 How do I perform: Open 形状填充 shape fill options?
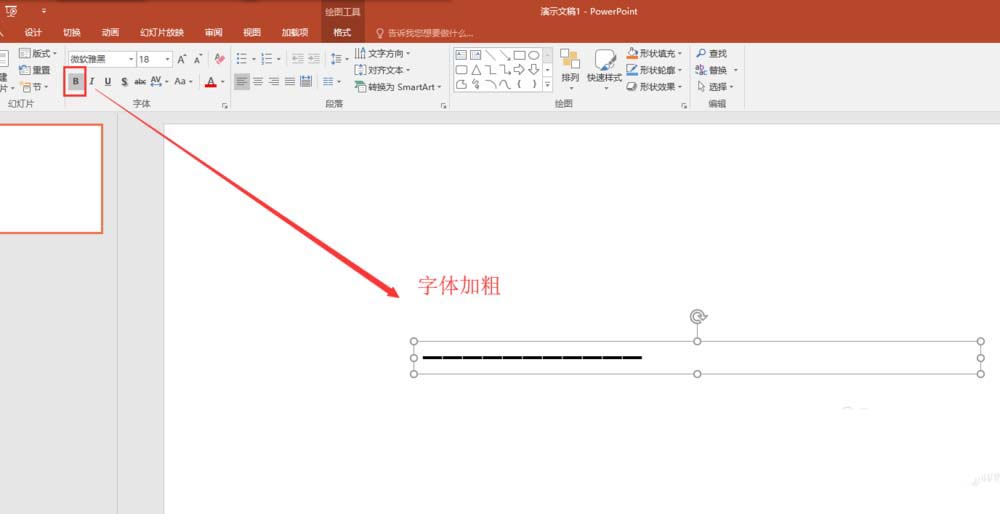(x=654, y=54)
